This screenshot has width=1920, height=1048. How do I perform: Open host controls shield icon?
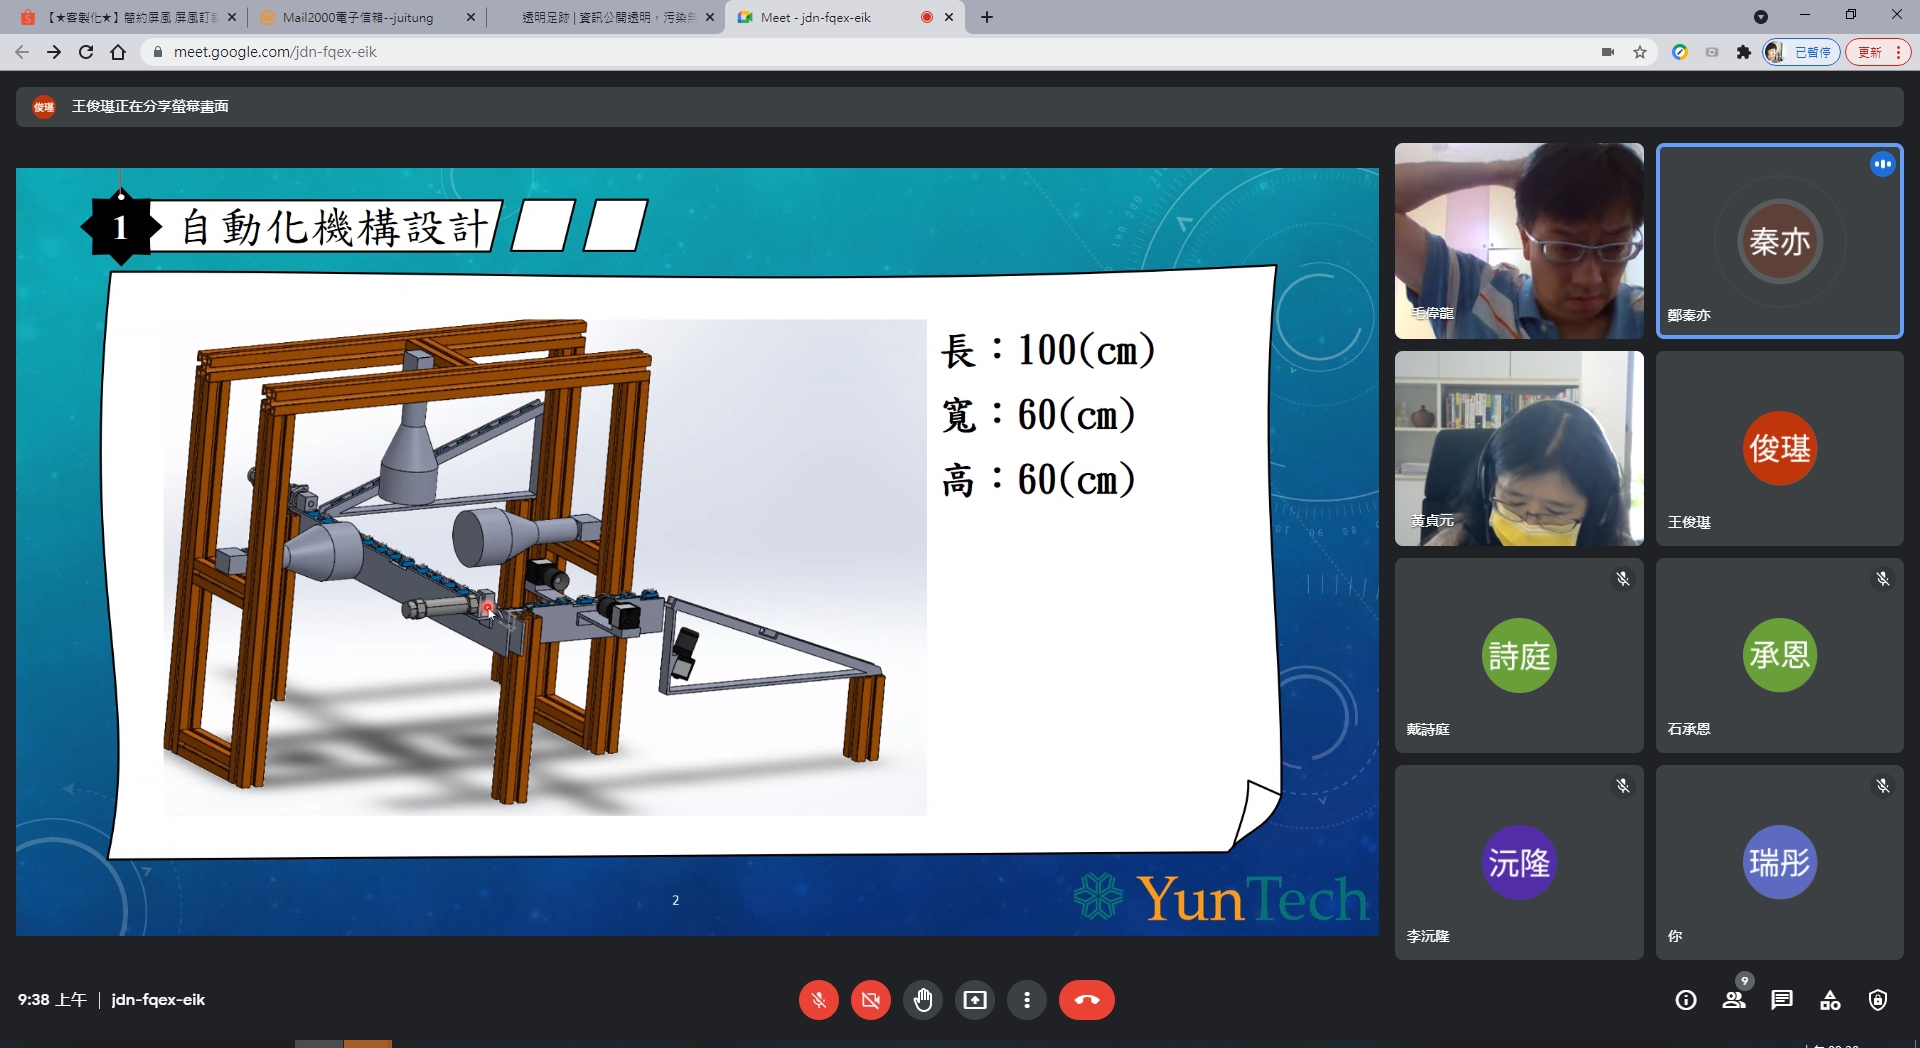click(x=1878, y=1000)
